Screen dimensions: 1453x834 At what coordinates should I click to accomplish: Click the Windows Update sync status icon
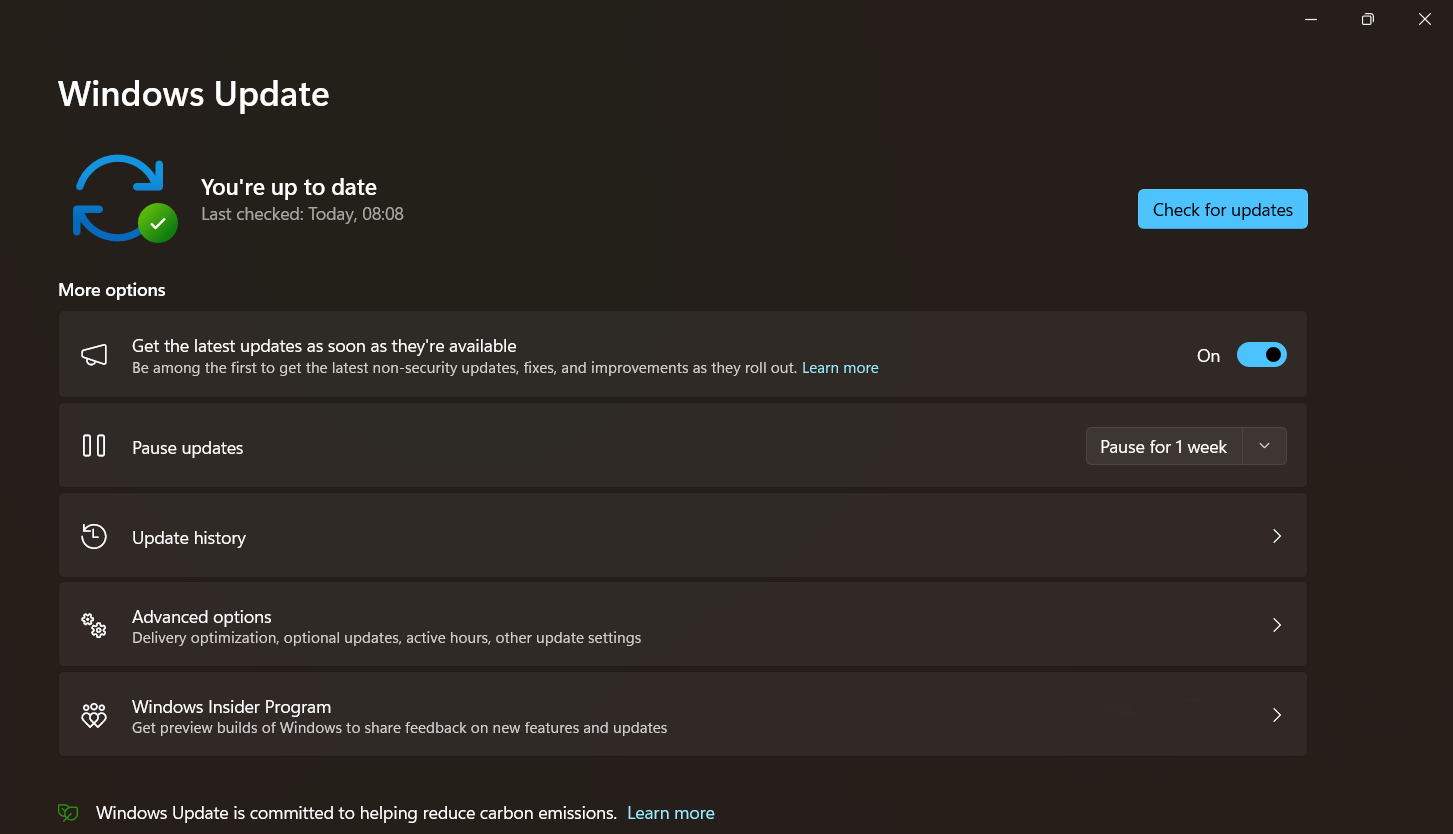coord(125,198)
